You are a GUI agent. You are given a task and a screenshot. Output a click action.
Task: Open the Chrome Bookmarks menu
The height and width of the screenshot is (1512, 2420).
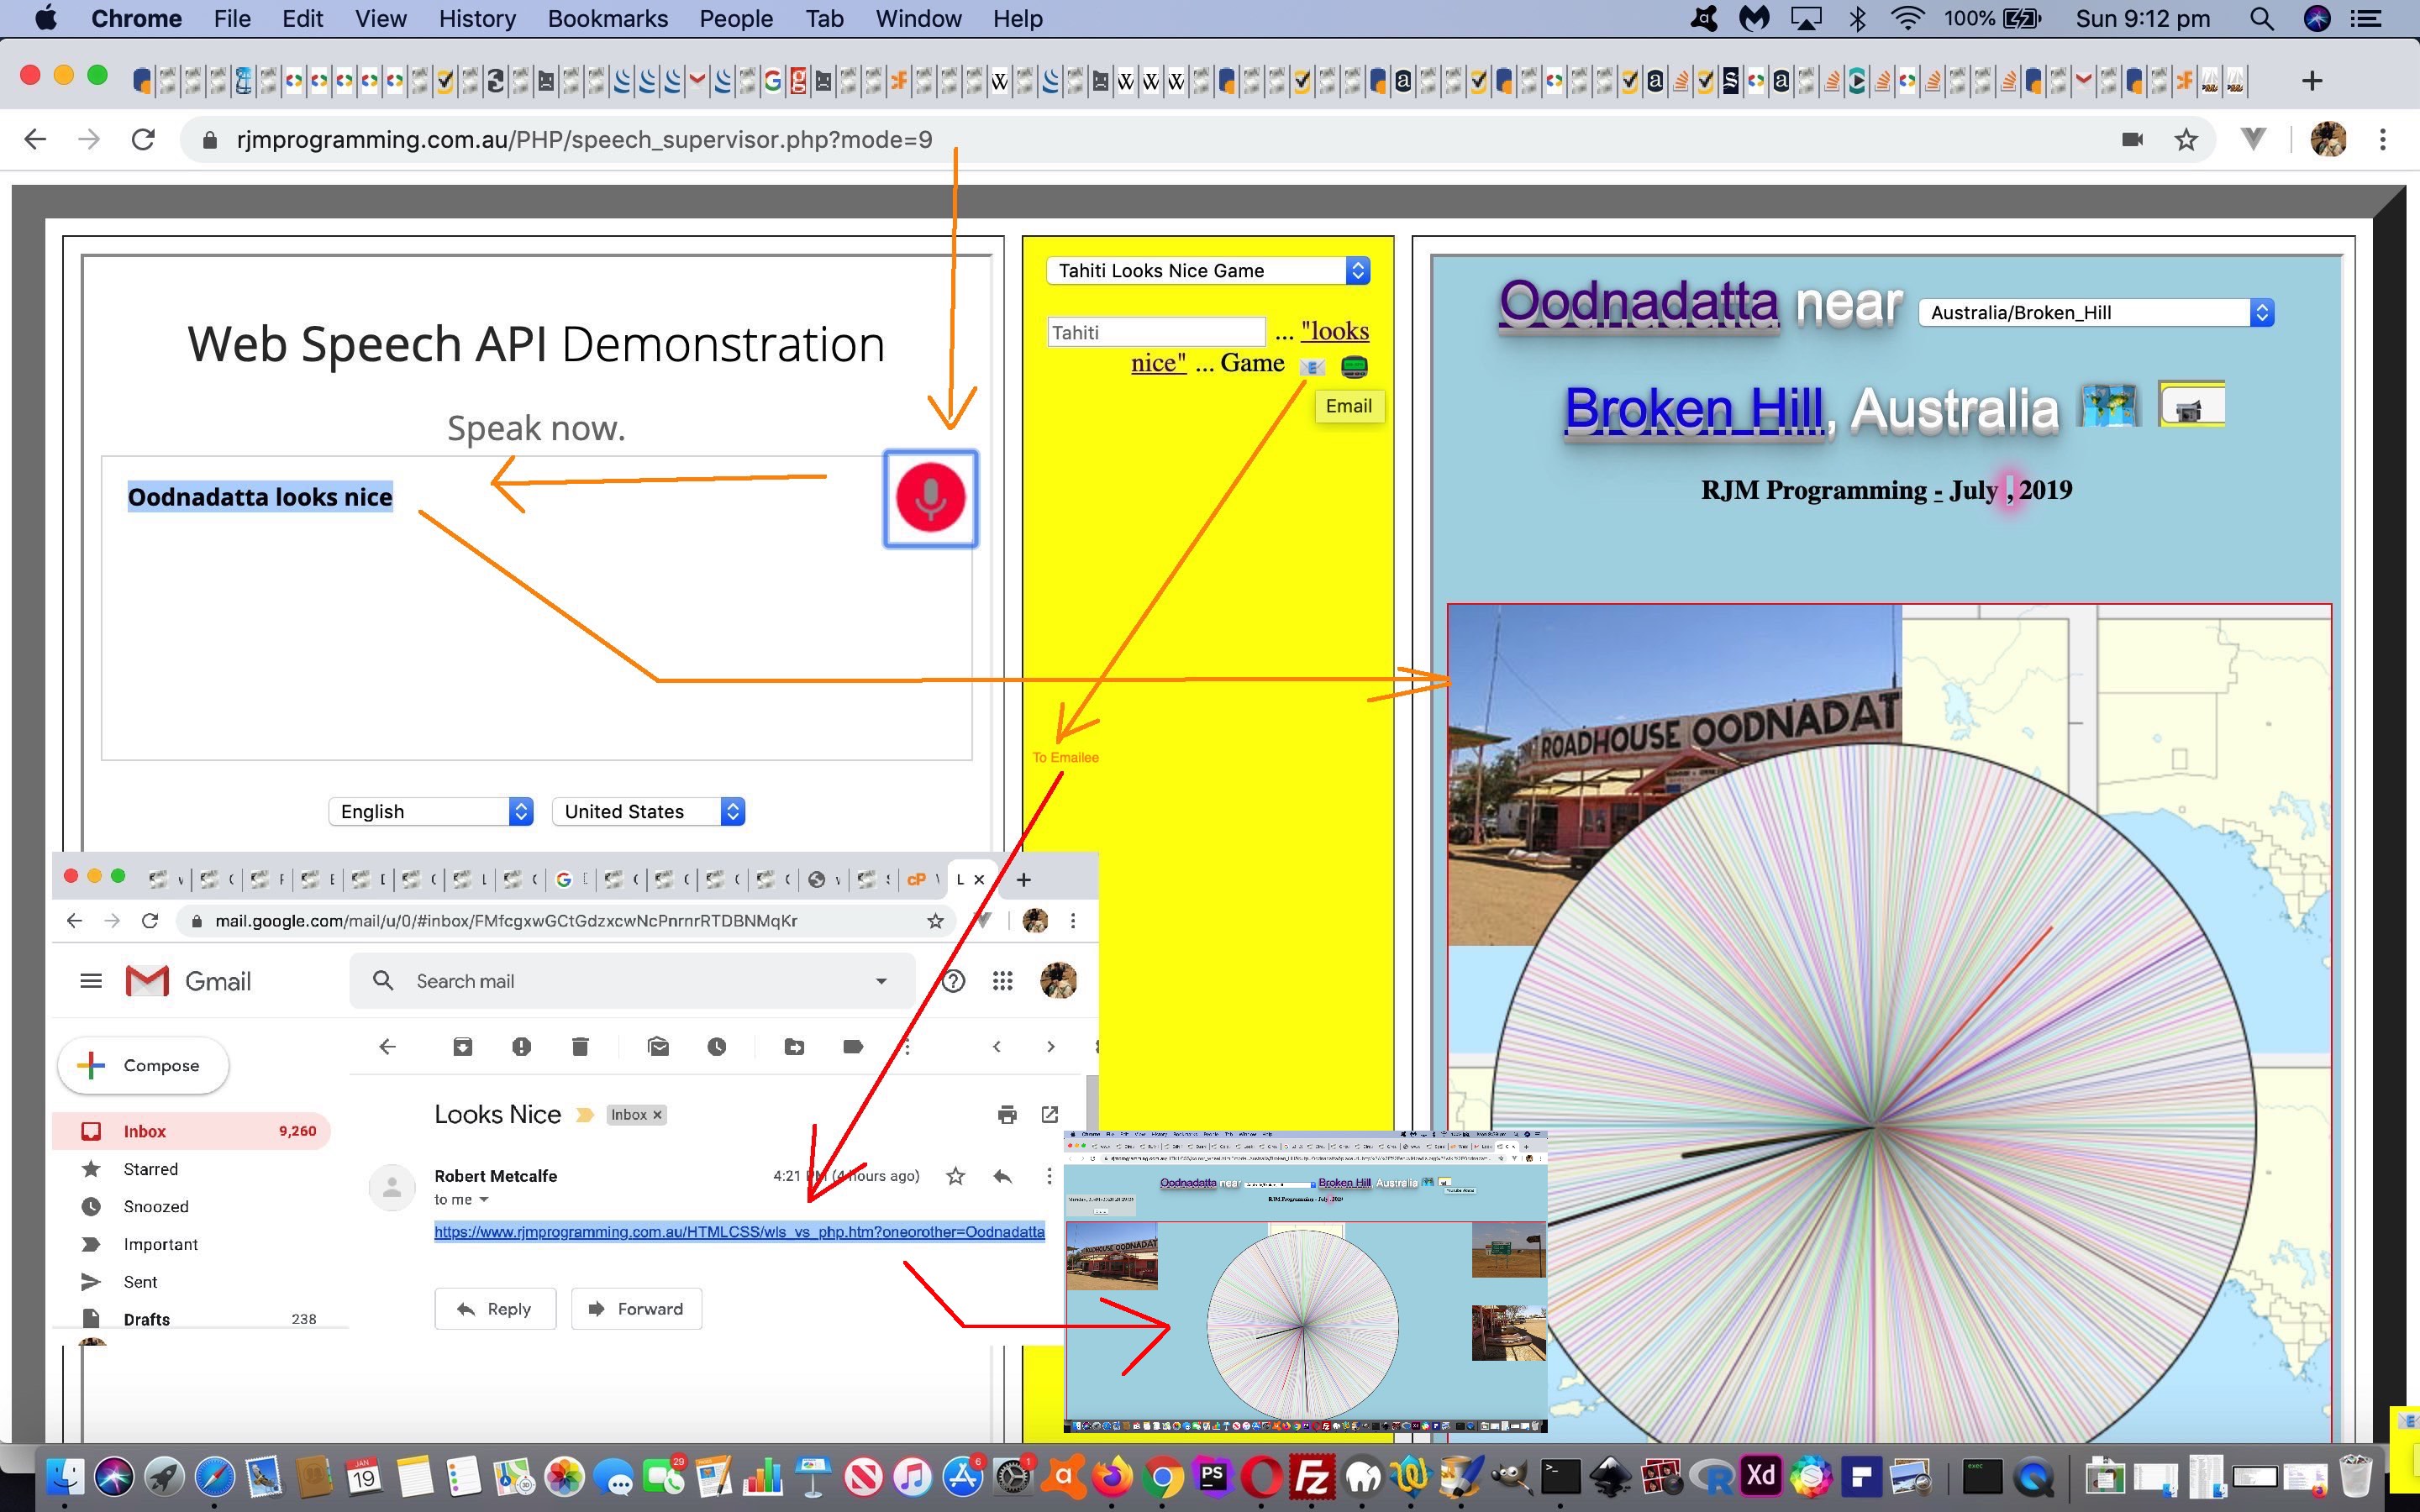[607, 19]
